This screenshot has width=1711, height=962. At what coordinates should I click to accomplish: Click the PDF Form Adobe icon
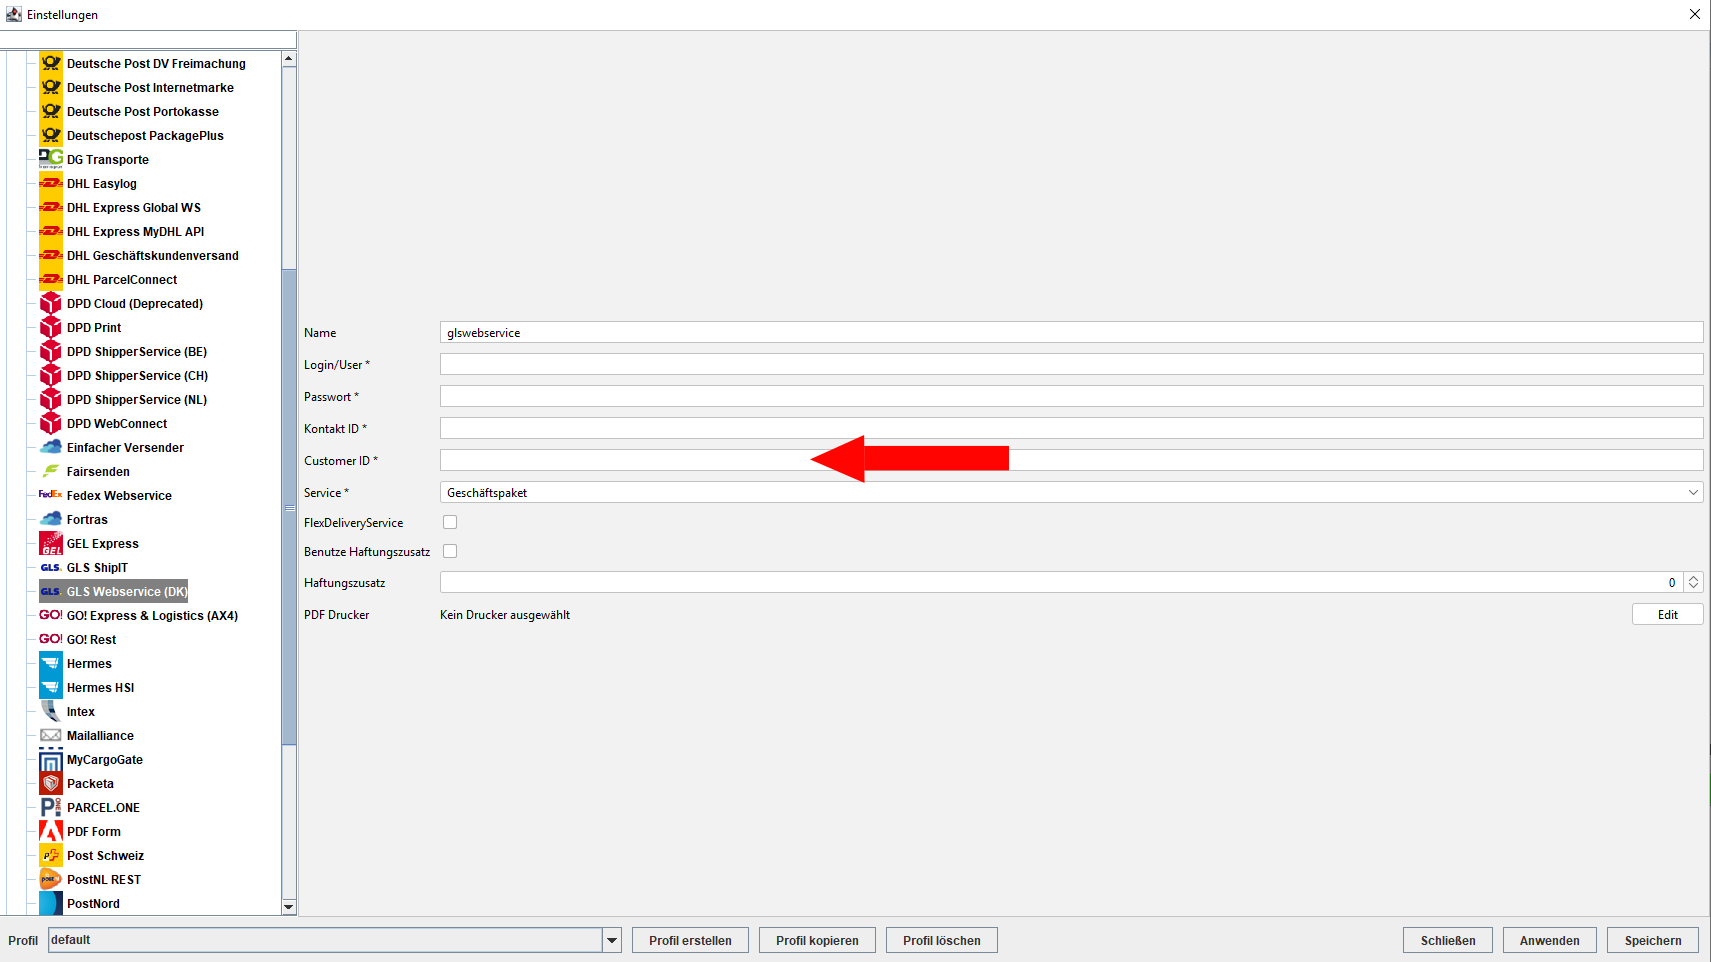click(51, 831)
